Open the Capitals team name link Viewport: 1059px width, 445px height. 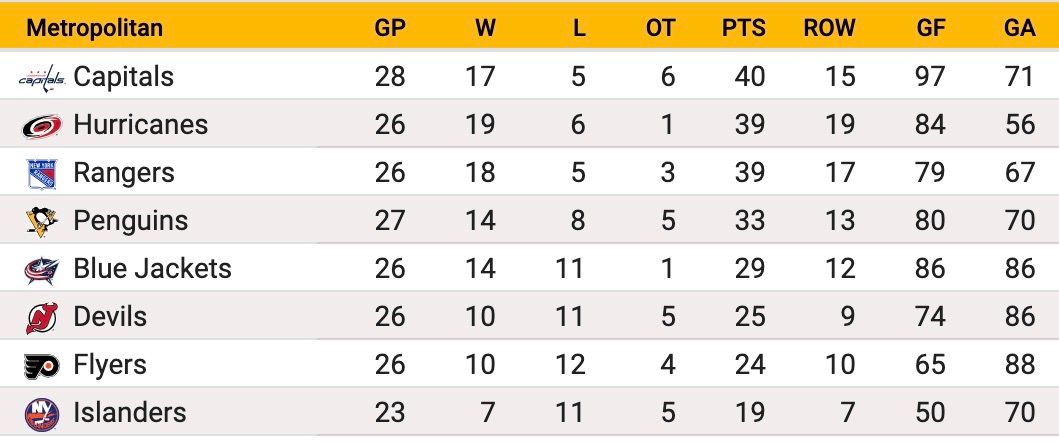click(x=124, y=77)
